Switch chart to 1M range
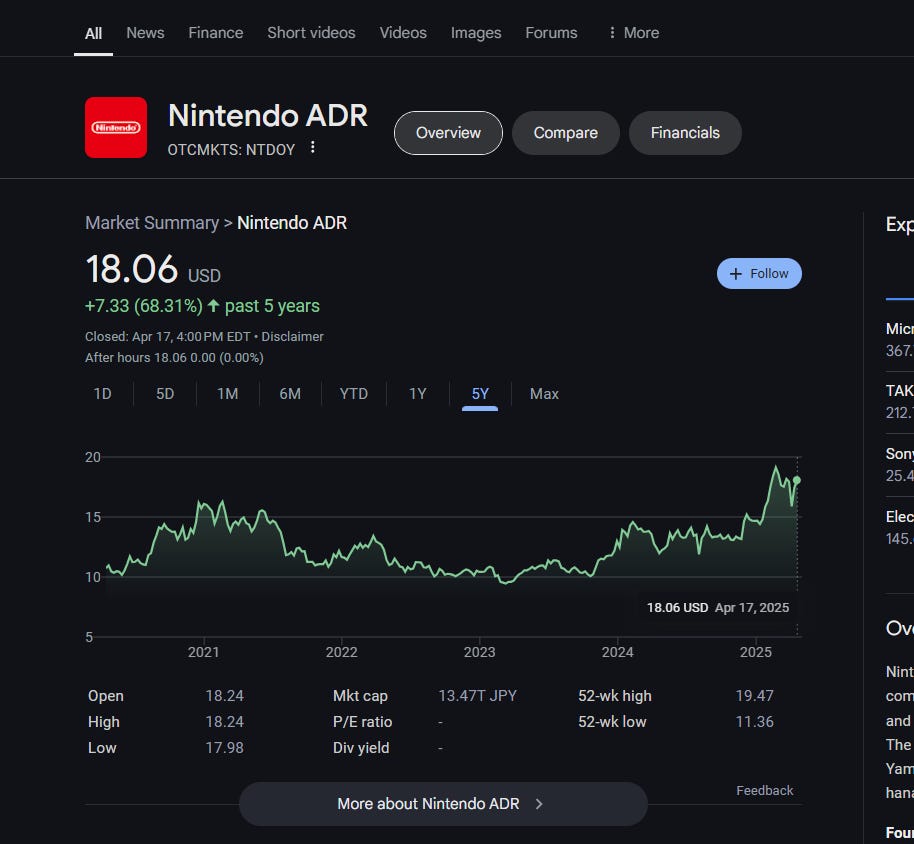The height and width of the screenshot is (844, 914). pos(227,393)
